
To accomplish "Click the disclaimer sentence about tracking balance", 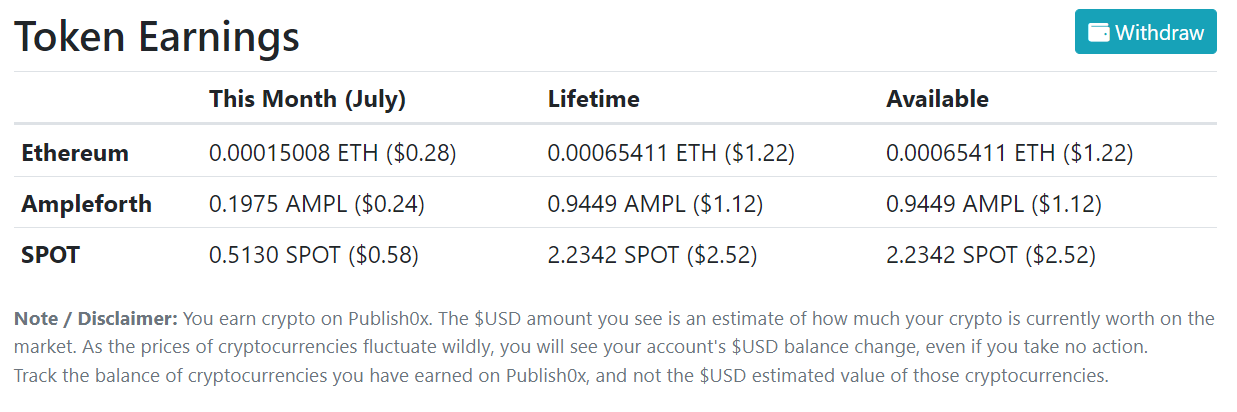I will point(562,377).
